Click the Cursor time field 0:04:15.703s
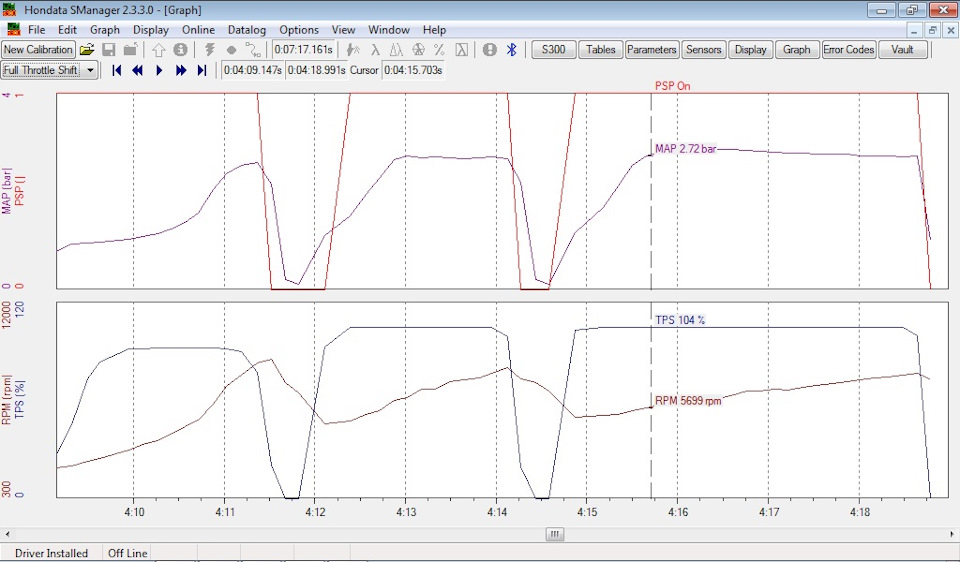960x562 pixels. tap(413, 70)
